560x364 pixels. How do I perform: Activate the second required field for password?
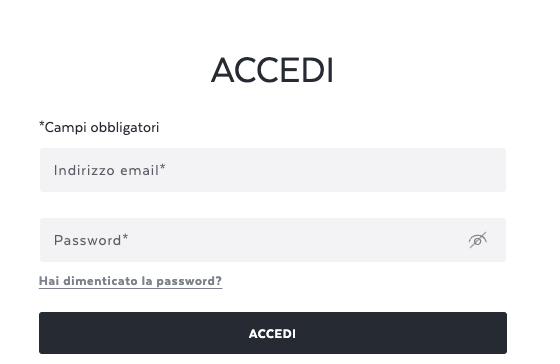[273, 240]
